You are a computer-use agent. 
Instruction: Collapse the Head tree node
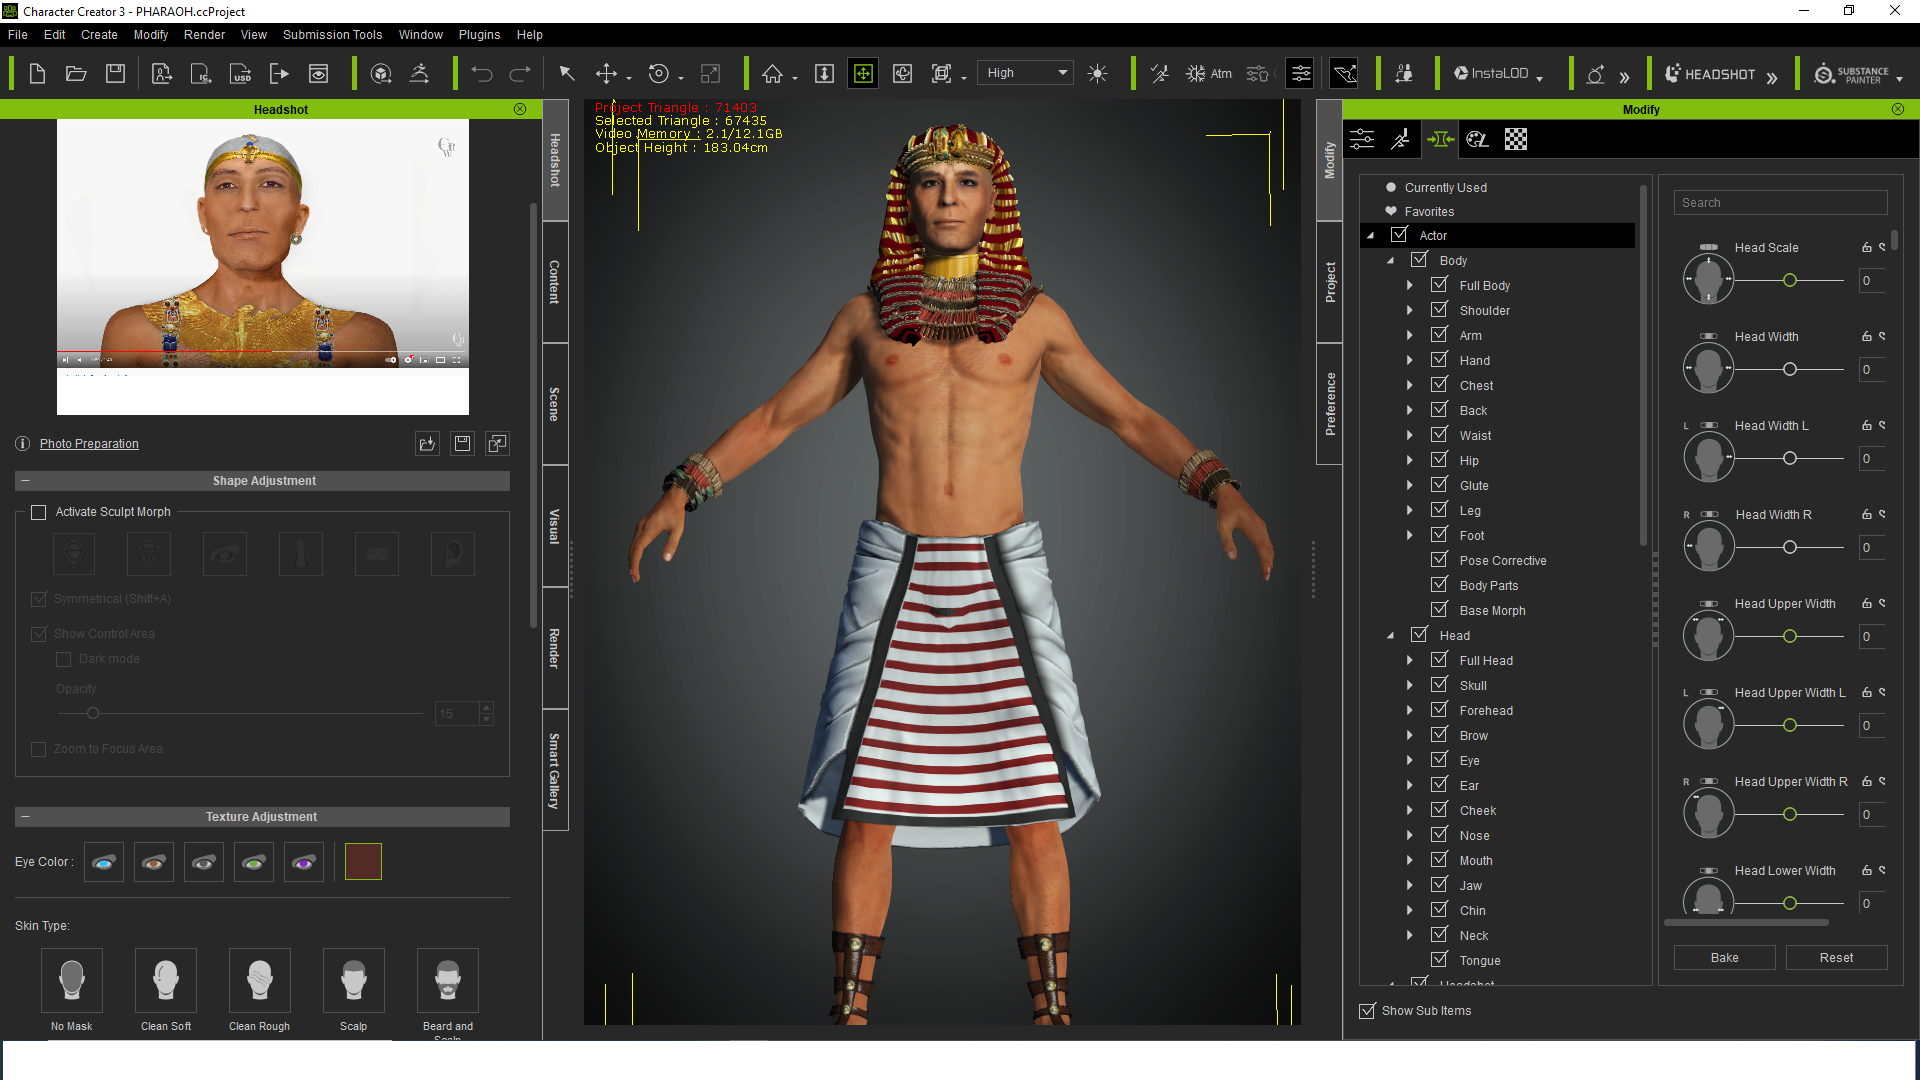tap(1390, 636)
